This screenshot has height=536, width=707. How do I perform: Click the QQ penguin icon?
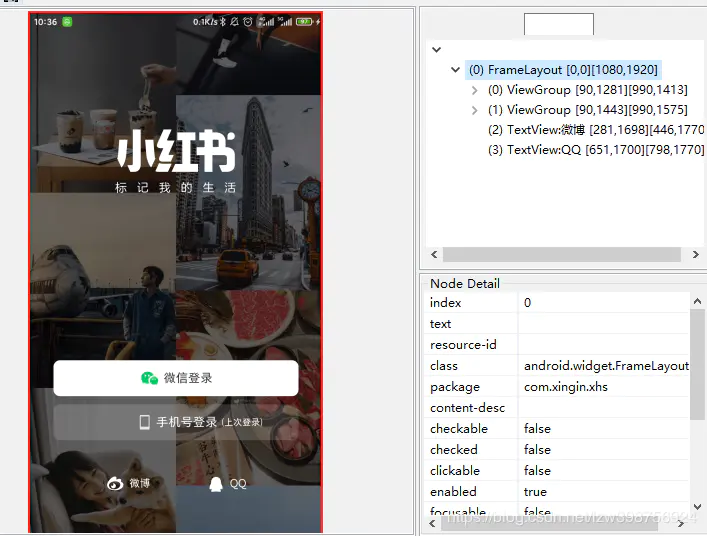click(x=216, y=484)
